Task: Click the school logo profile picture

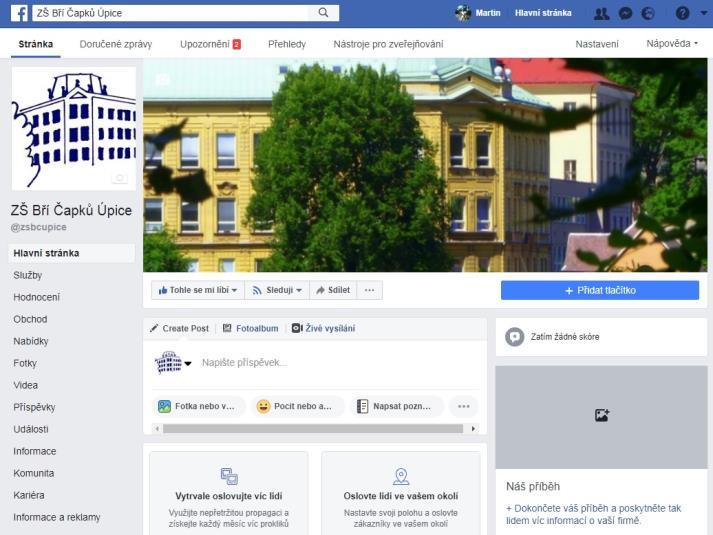Action: pyautogui.click(x=74, y=129)
